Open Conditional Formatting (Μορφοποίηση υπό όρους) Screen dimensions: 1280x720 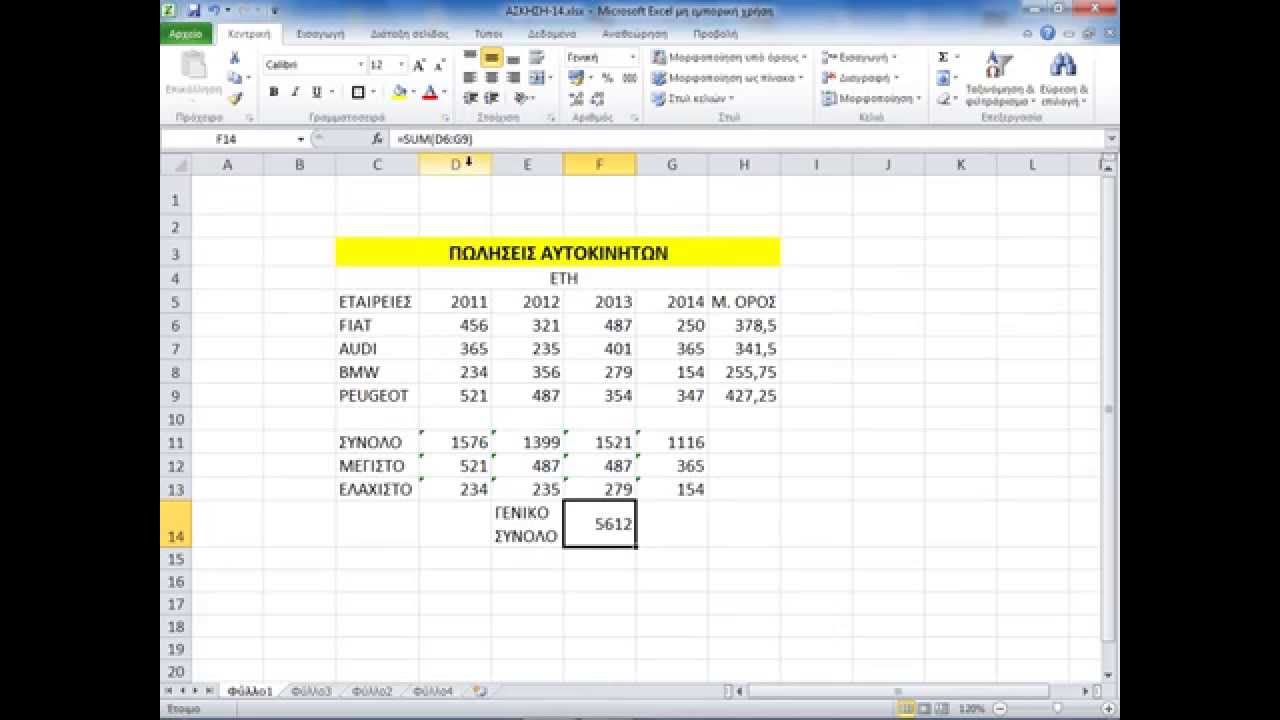click(729, 57)
